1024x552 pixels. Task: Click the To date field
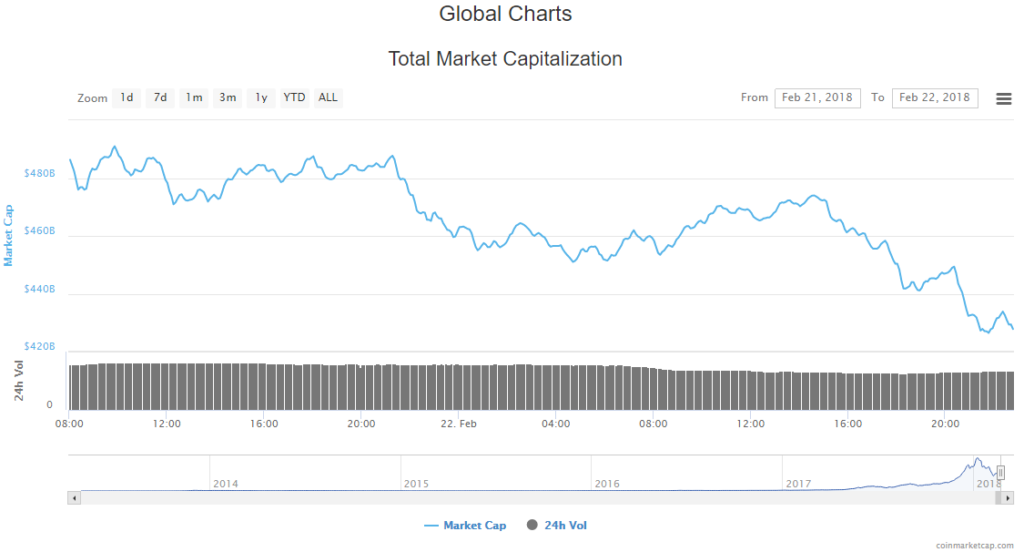coord(934,97)
